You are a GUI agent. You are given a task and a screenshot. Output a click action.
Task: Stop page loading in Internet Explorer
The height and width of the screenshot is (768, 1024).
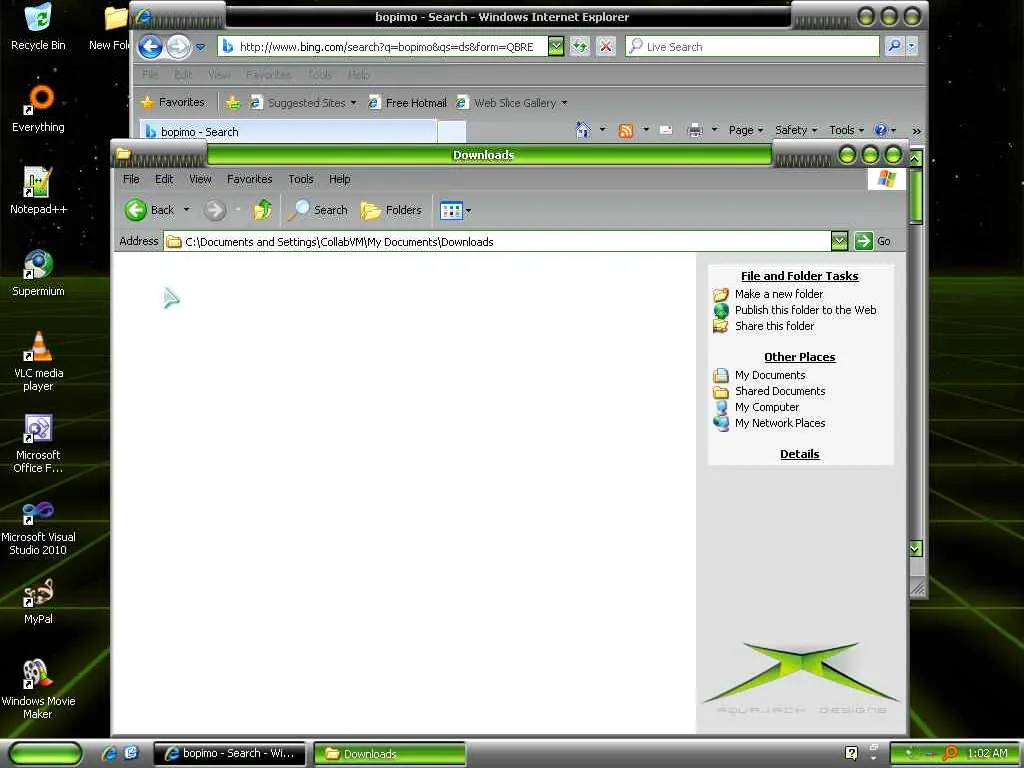(606, 46)
